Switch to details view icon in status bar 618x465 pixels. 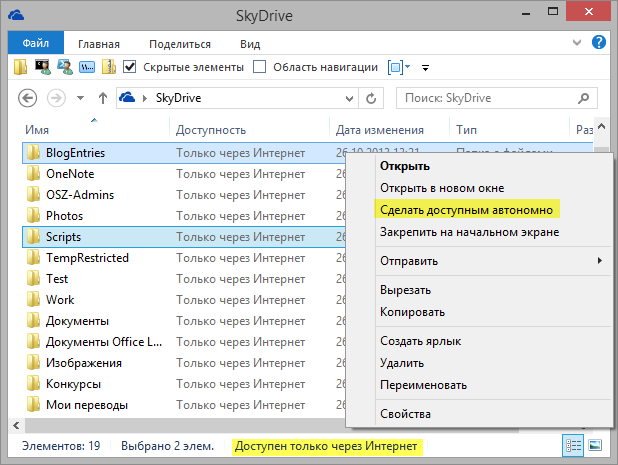573,446
